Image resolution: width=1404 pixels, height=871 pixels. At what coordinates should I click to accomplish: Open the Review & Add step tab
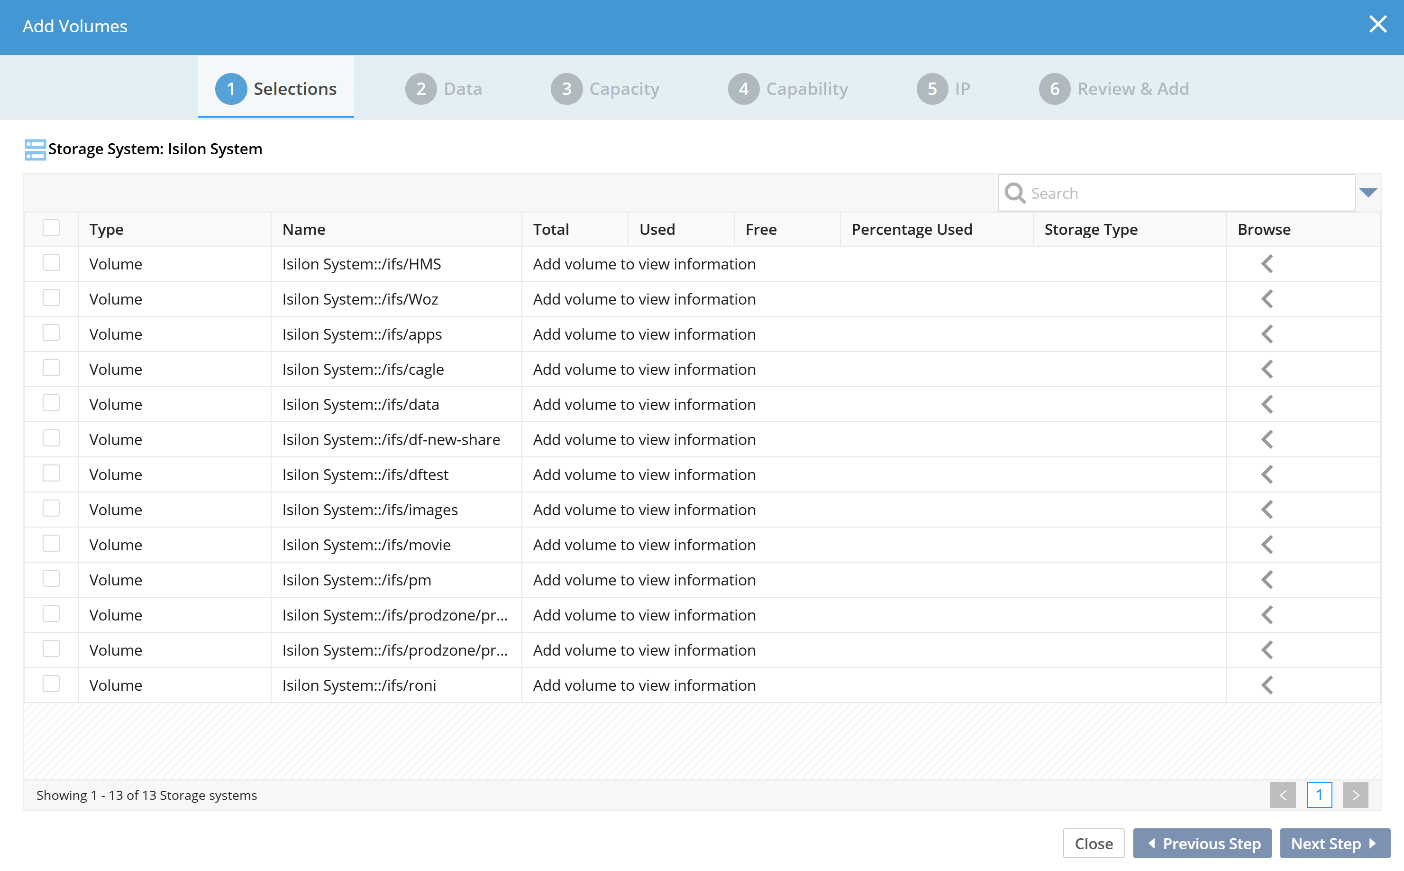point(1114,89)
